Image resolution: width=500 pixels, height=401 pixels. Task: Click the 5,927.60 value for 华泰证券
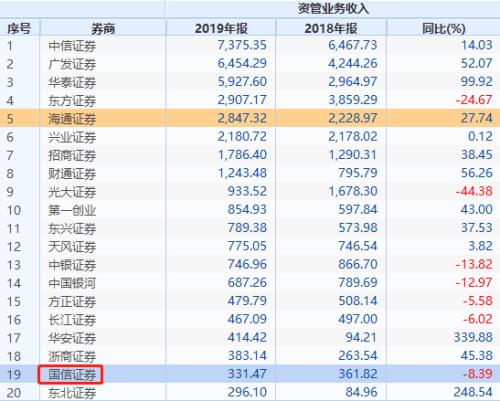point(242,82)
